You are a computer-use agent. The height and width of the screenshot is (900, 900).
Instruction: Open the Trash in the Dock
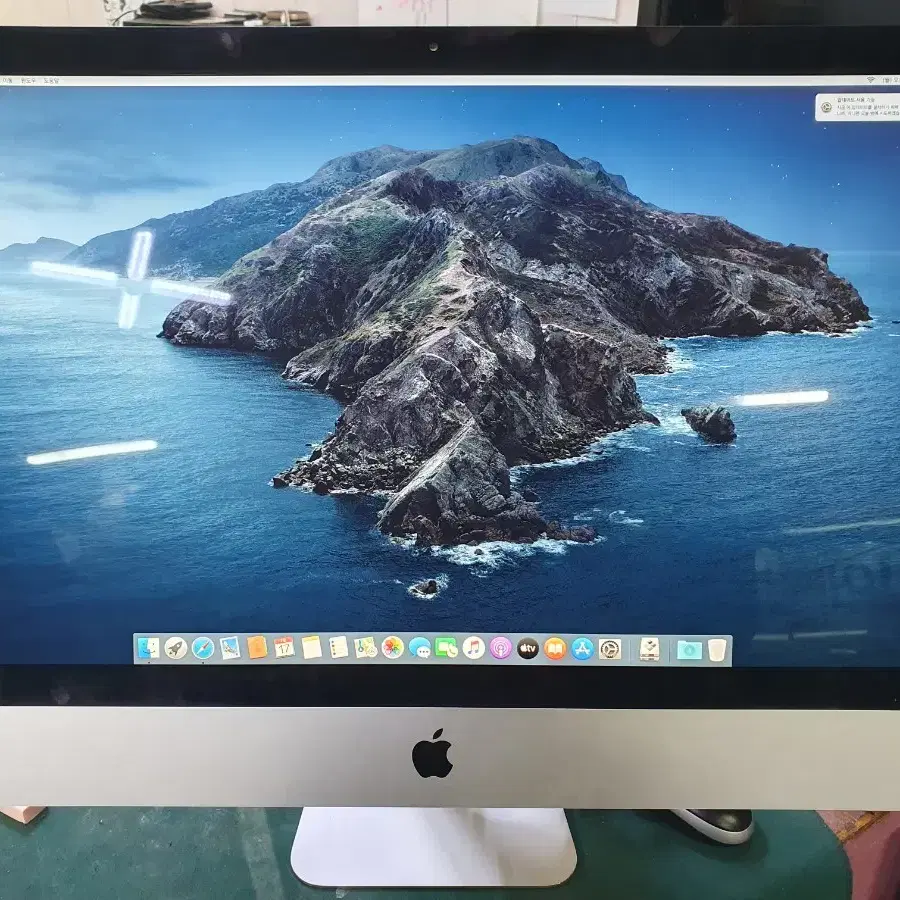click(717, 650)
